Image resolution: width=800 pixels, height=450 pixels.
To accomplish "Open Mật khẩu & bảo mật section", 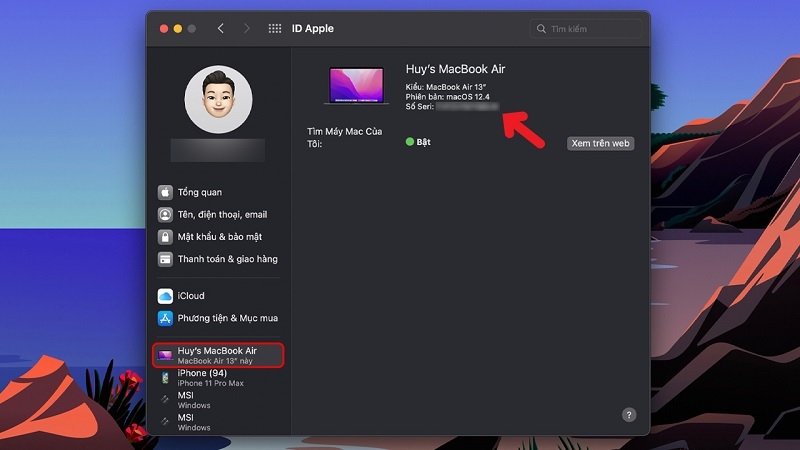I will (x=218, y=237).
